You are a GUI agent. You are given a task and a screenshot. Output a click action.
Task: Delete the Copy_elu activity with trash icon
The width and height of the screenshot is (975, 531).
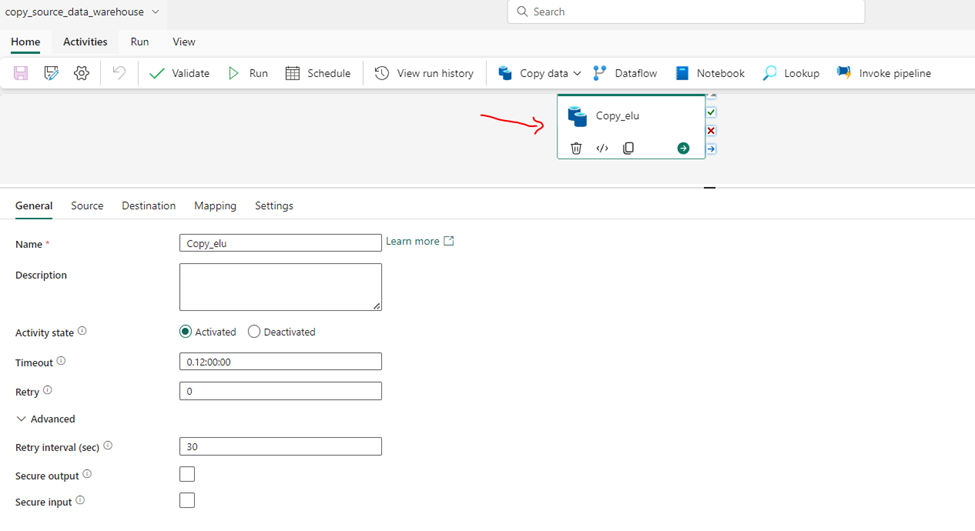point(576,148)
